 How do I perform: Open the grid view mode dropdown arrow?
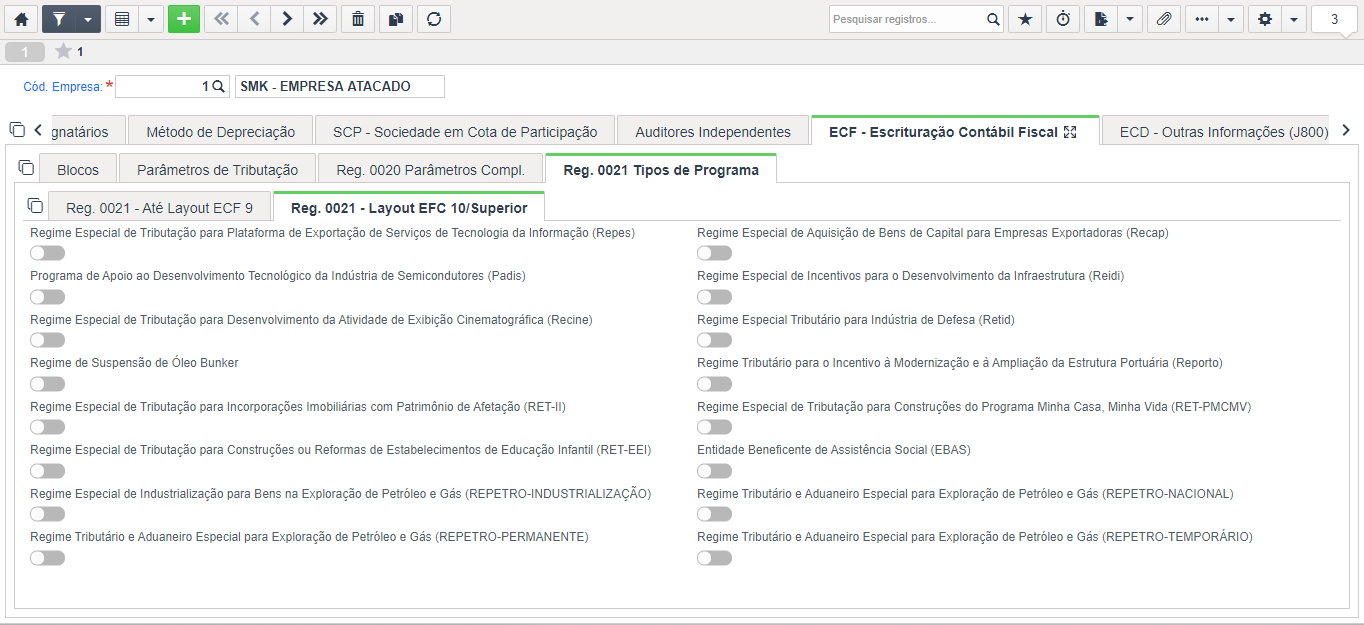pyautogui.click(x=151, y=19)
